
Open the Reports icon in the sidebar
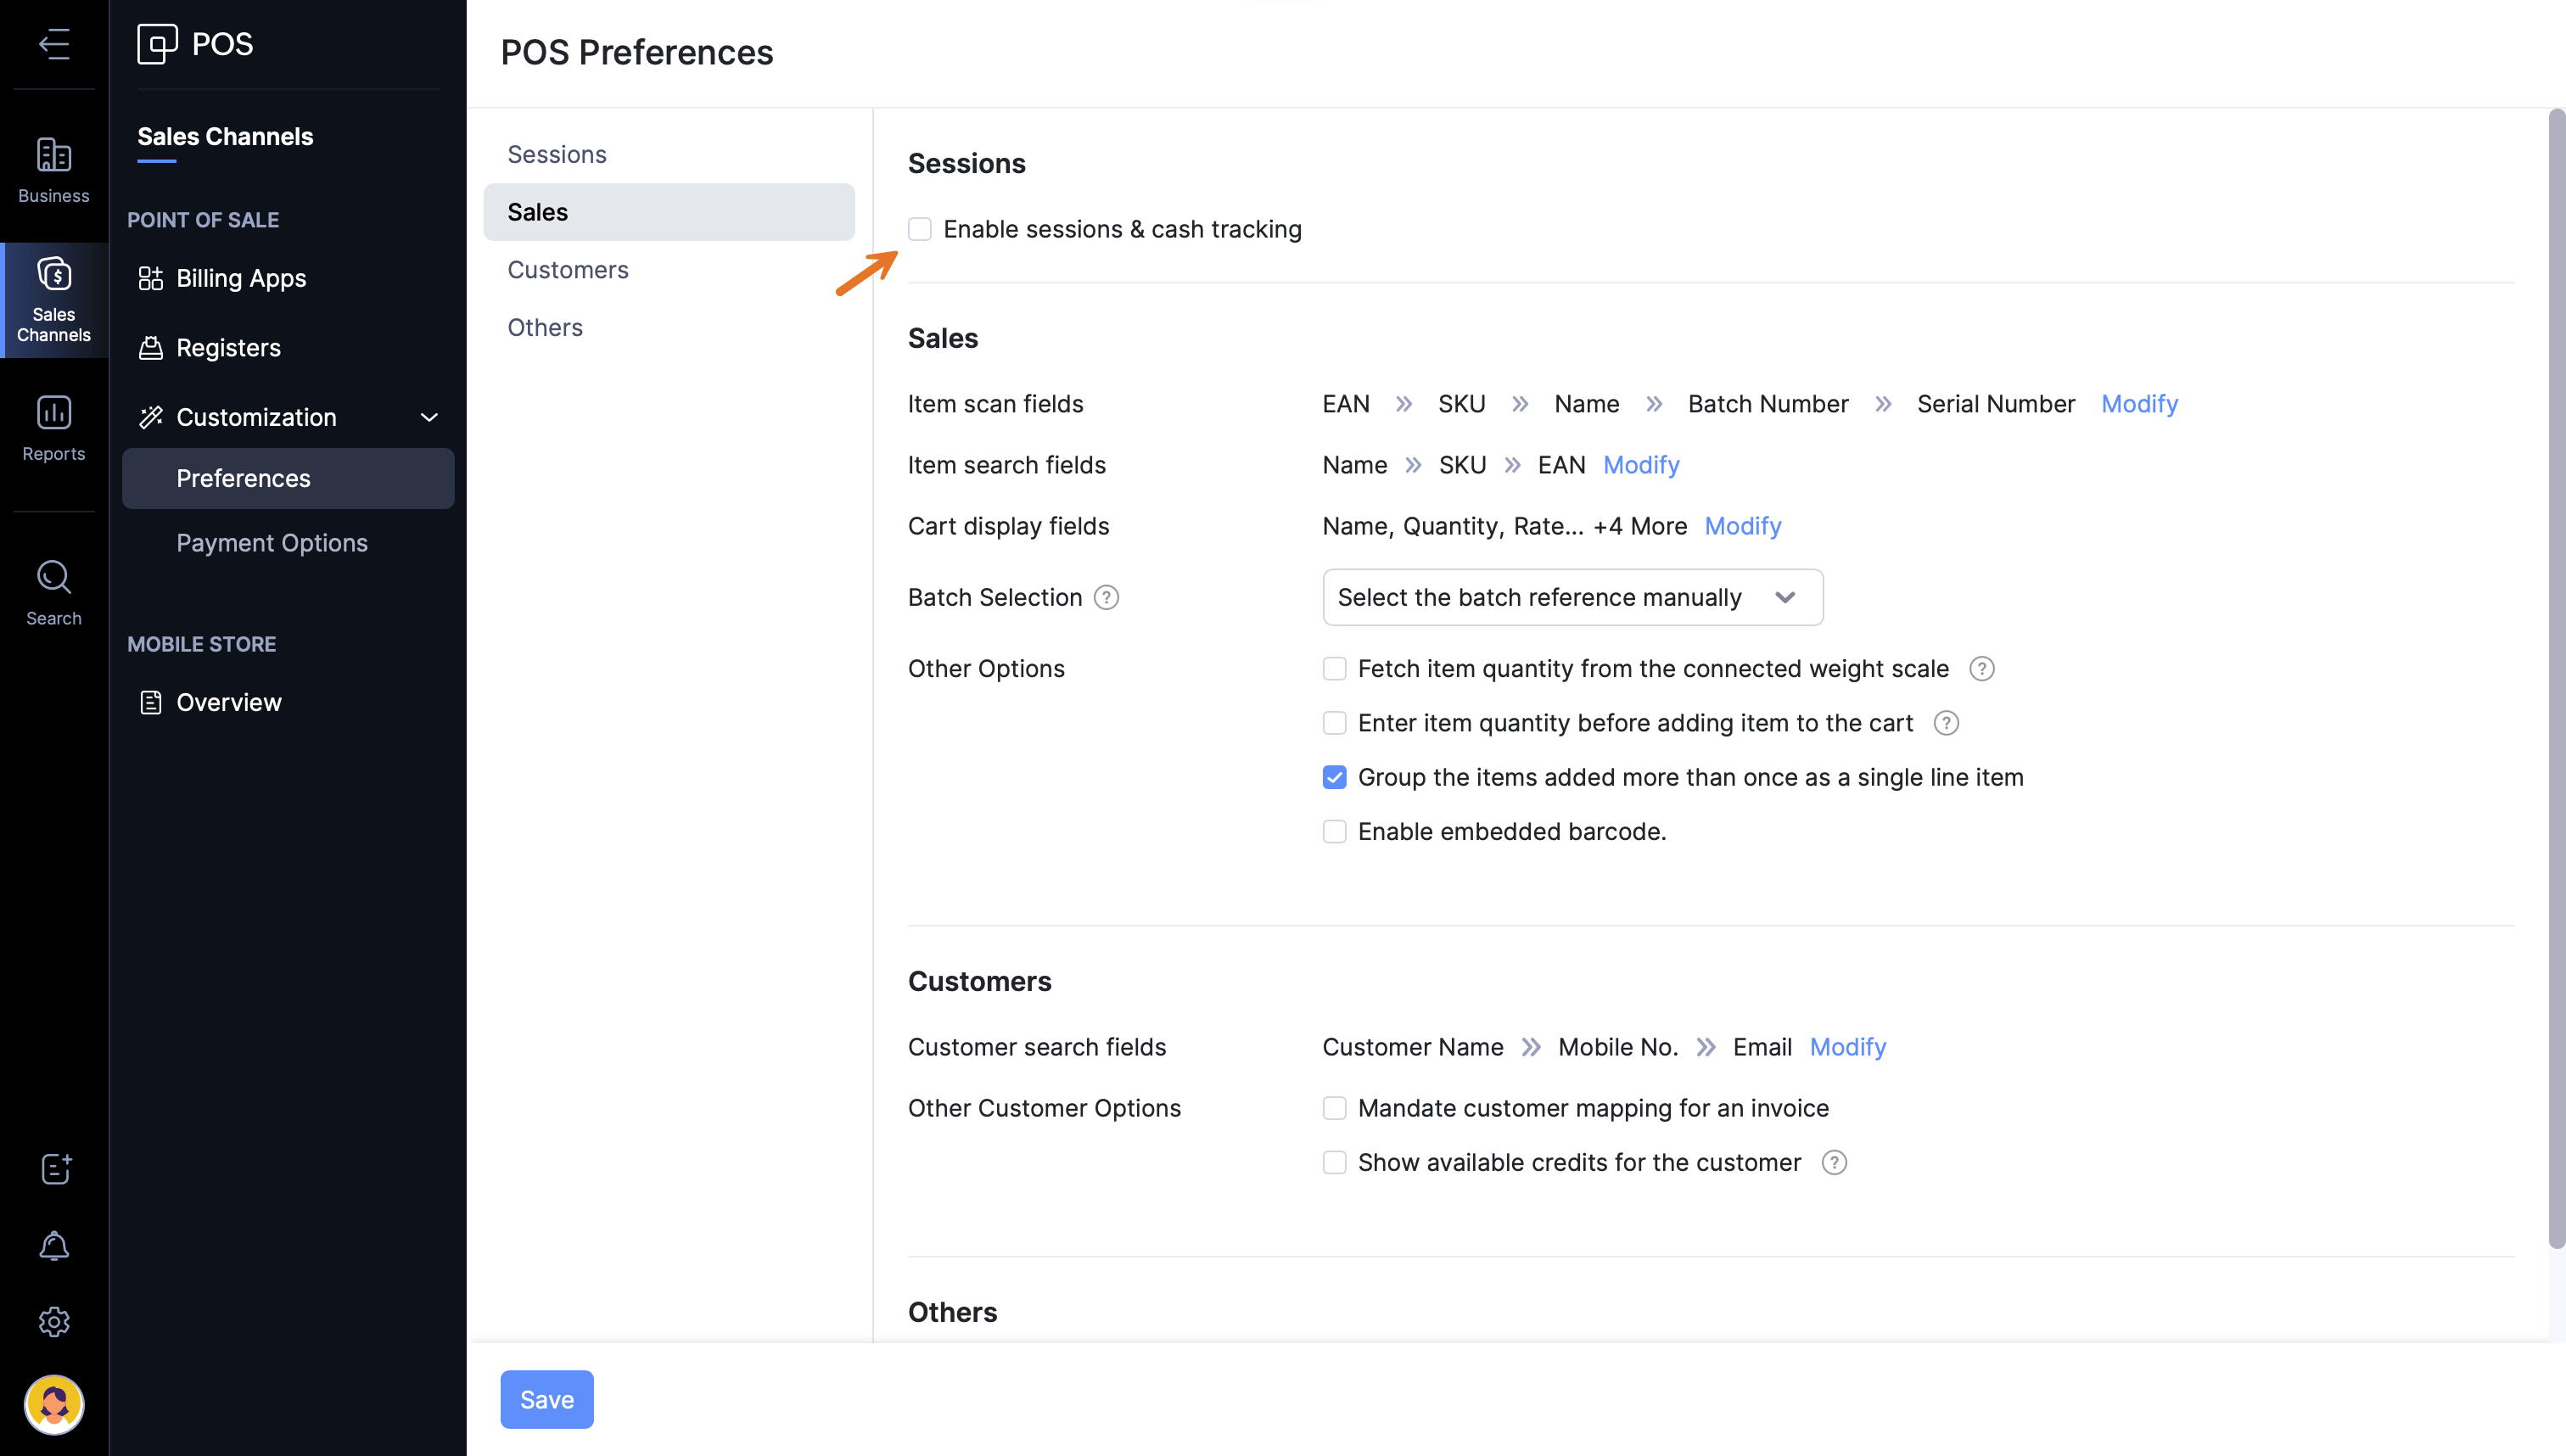tap(54, 428)
